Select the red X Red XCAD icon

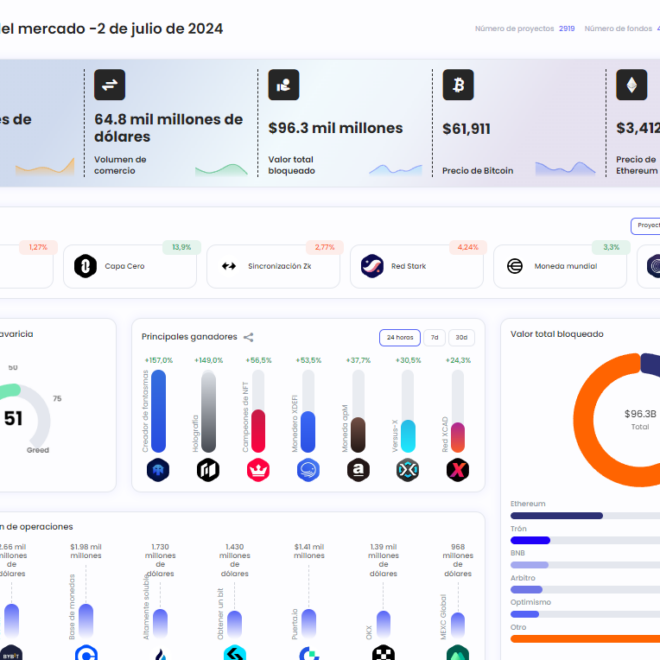click(457, 469)
